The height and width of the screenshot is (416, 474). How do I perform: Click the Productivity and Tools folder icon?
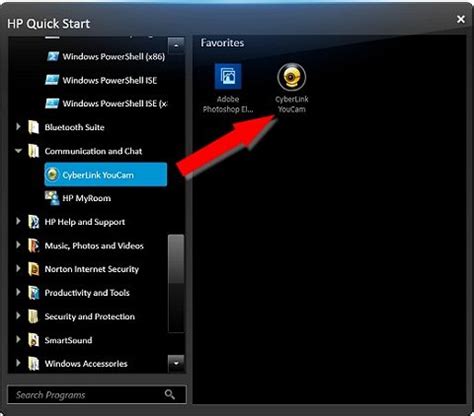pyautogui.click(x=33, y=293)
